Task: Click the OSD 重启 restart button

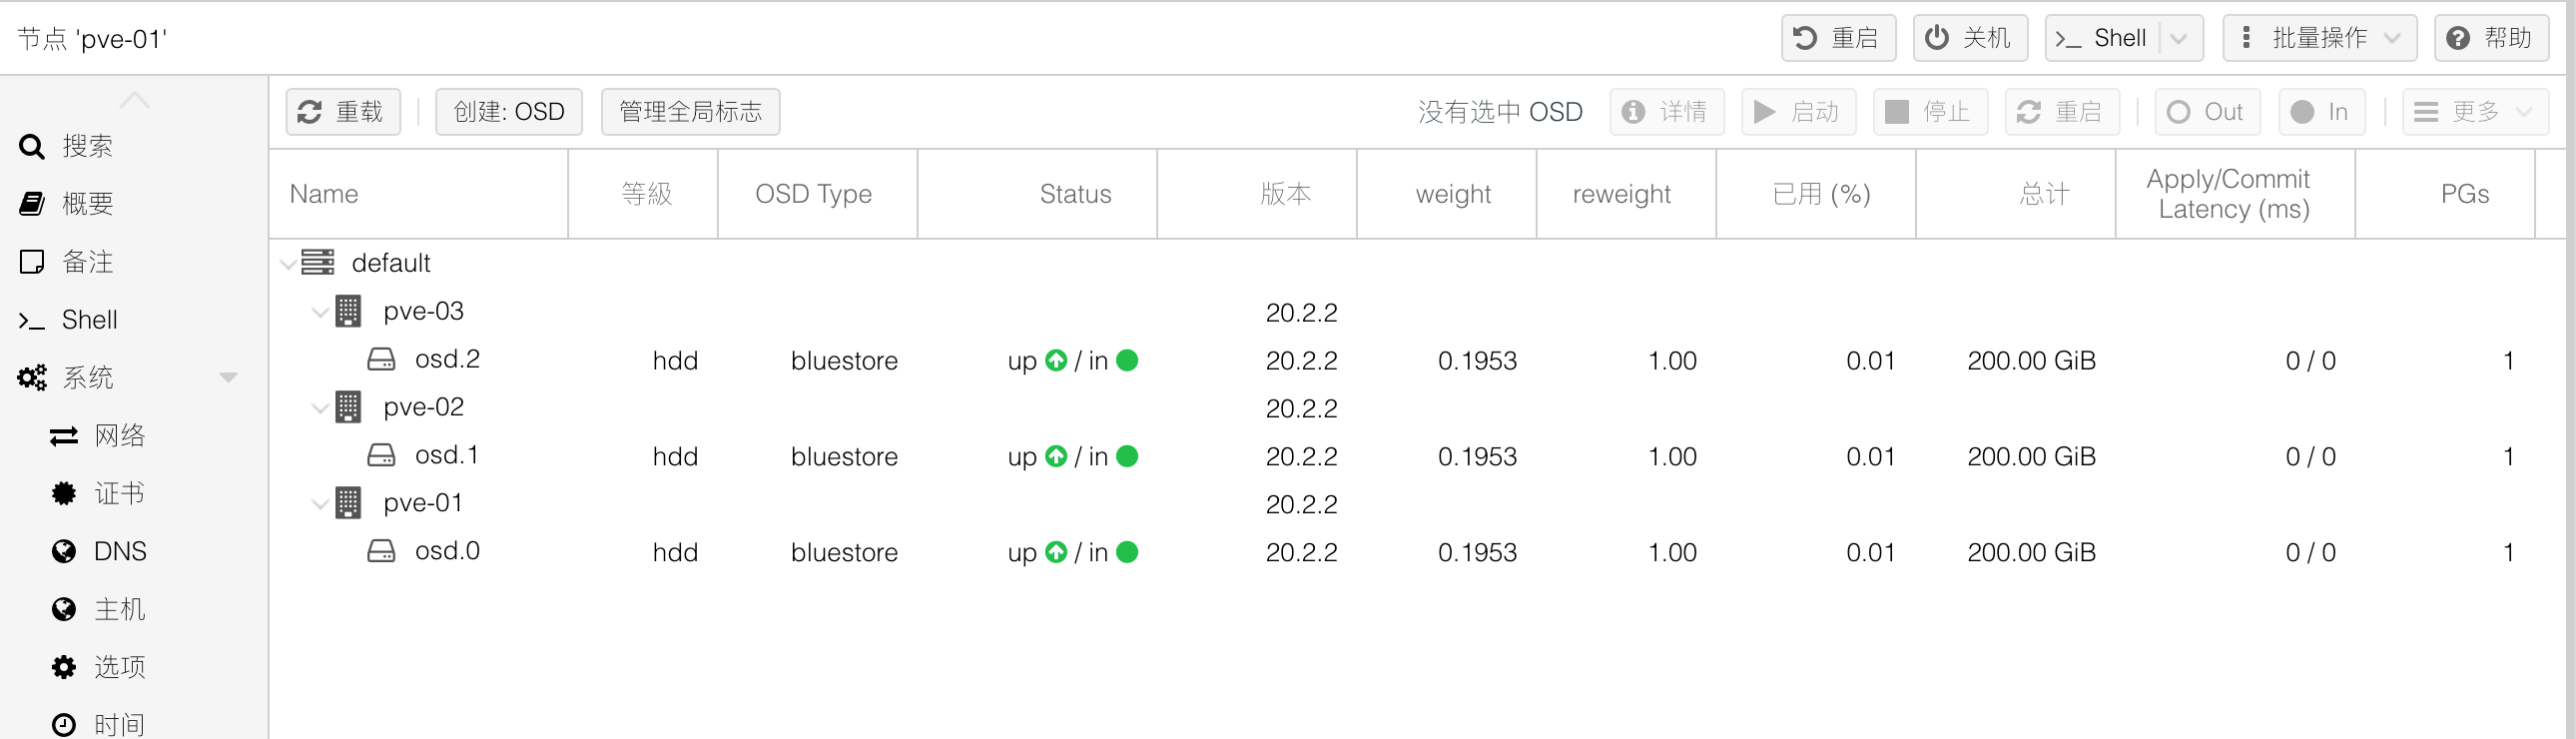Action: [x=2063, y=112]
